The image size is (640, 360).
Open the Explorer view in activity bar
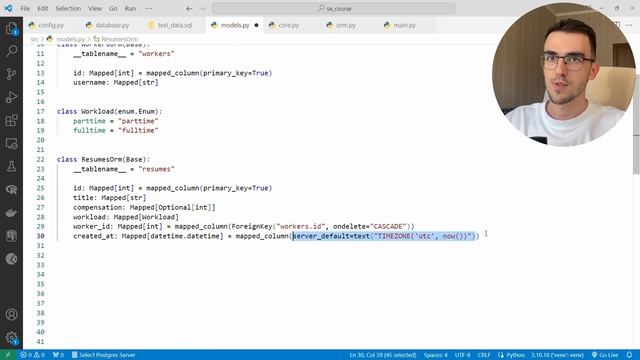(x=11, y=29)
